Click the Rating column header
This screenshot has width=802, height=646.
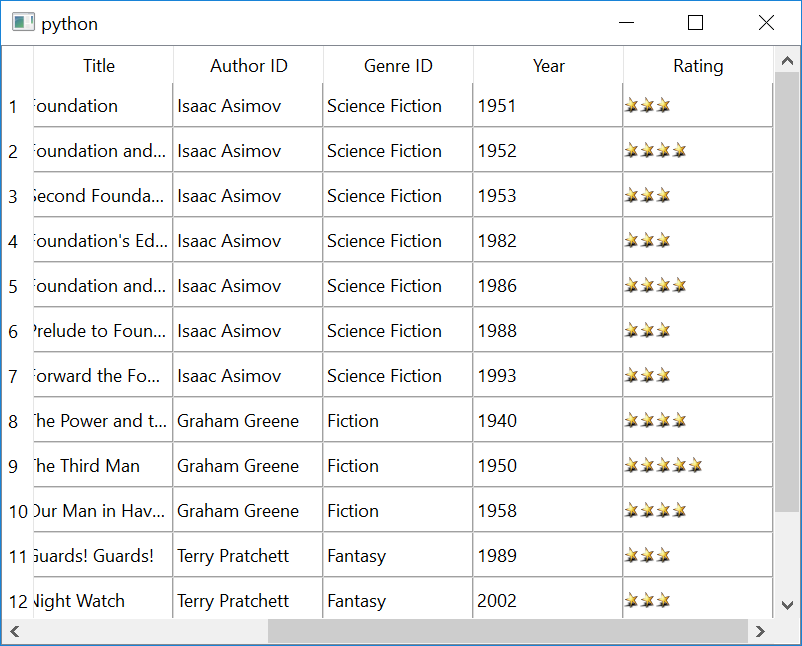point(697,66)
